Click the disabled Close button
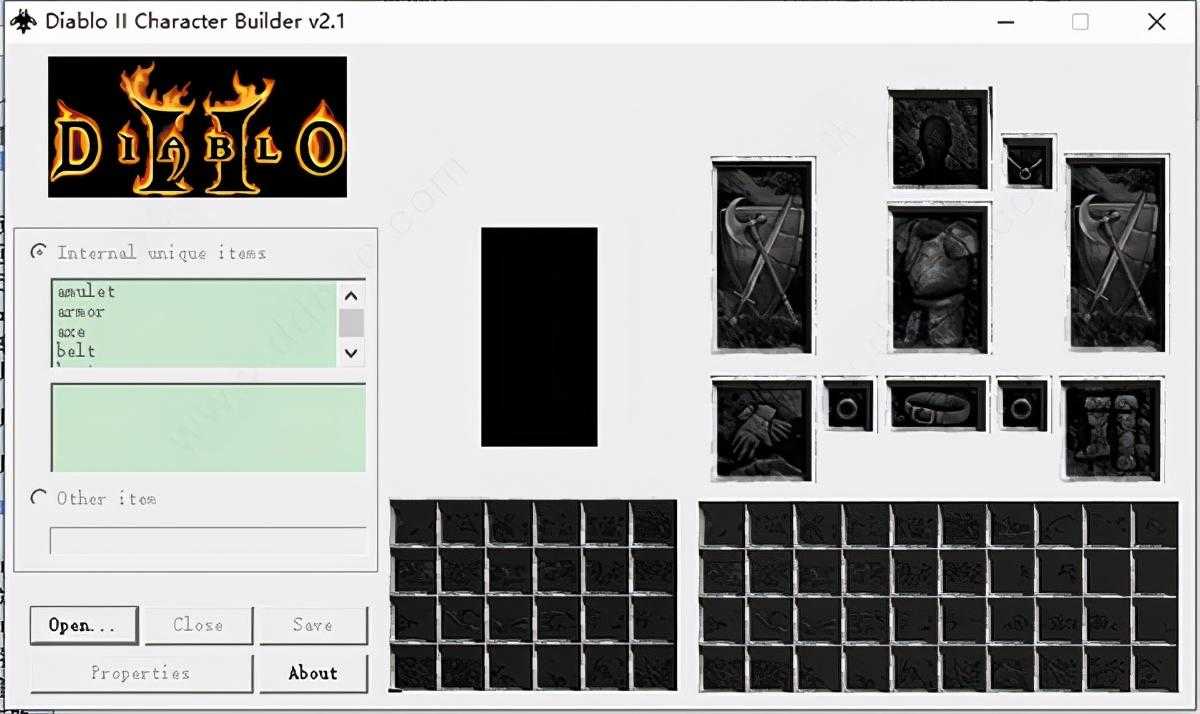1200x714 pixels. click(x=198, y=625)
